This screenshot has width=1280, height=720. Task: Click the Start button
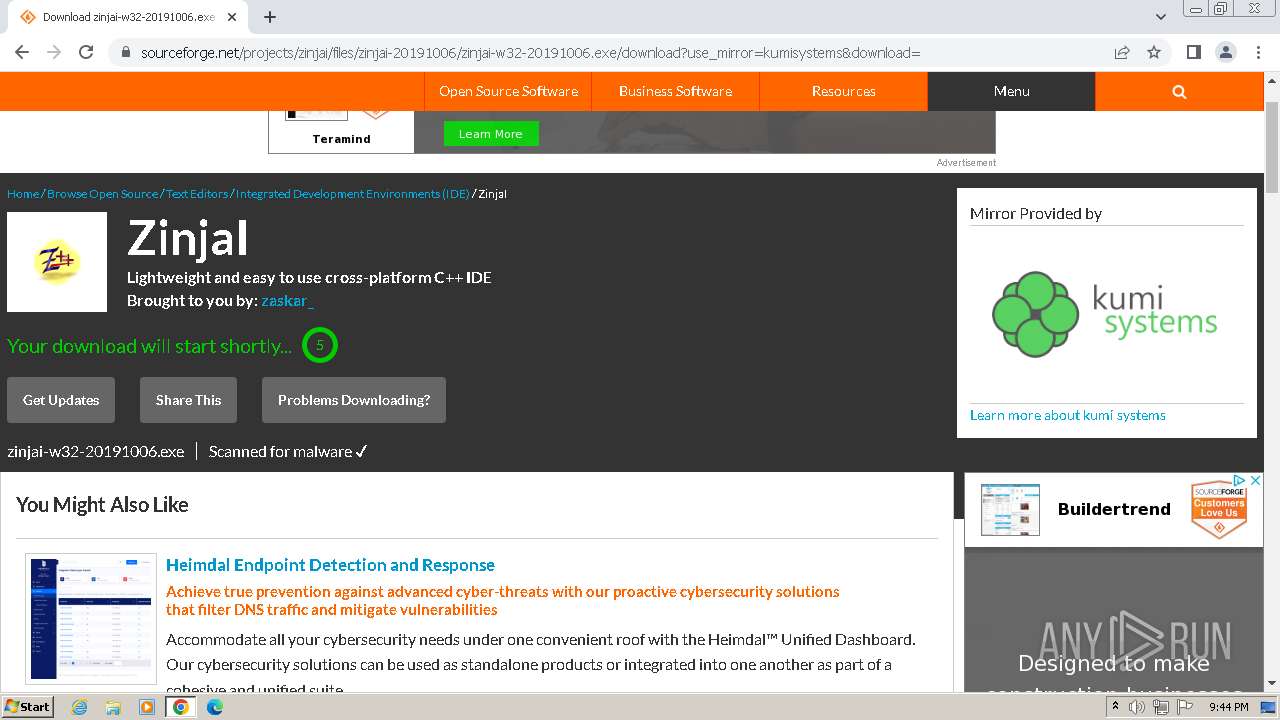(x=27, y=707)
